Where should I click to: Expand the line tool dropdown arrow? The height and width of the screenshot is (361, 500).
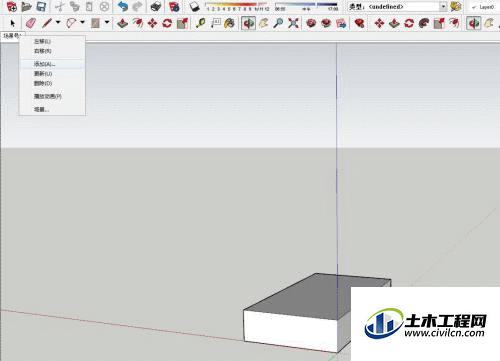(58, 22)
